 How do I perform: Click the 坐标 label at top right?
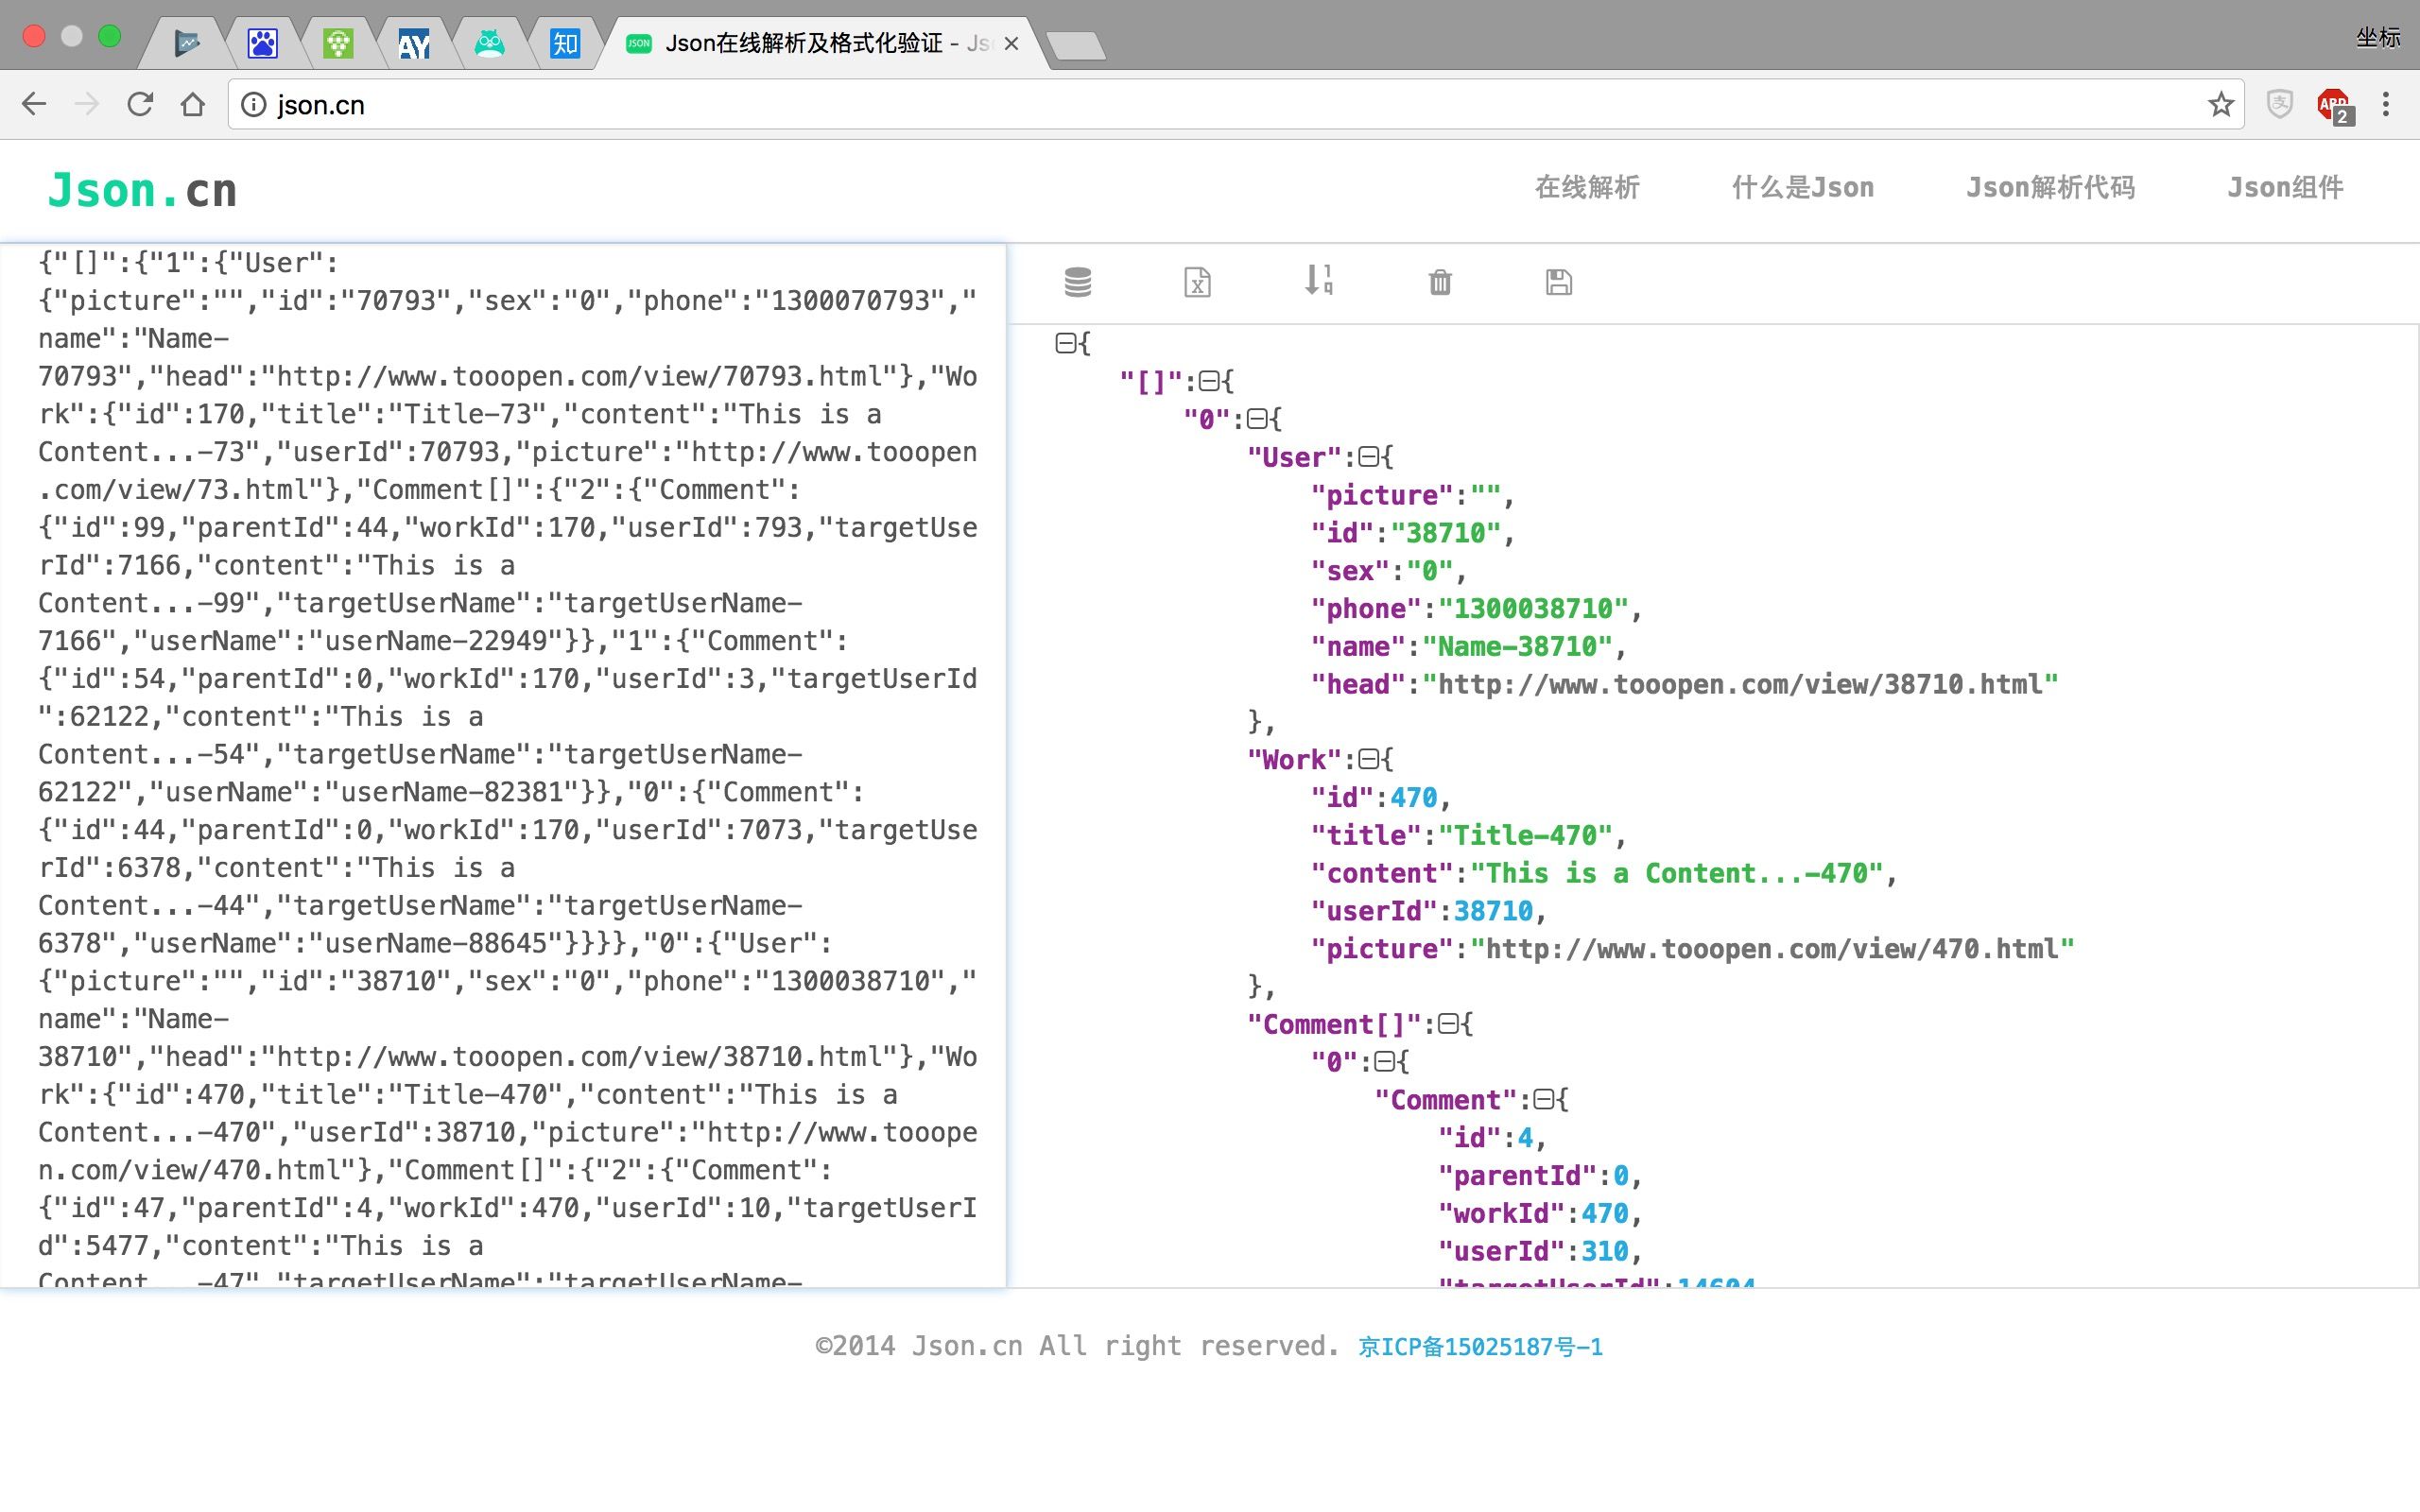pos(2378,38)
